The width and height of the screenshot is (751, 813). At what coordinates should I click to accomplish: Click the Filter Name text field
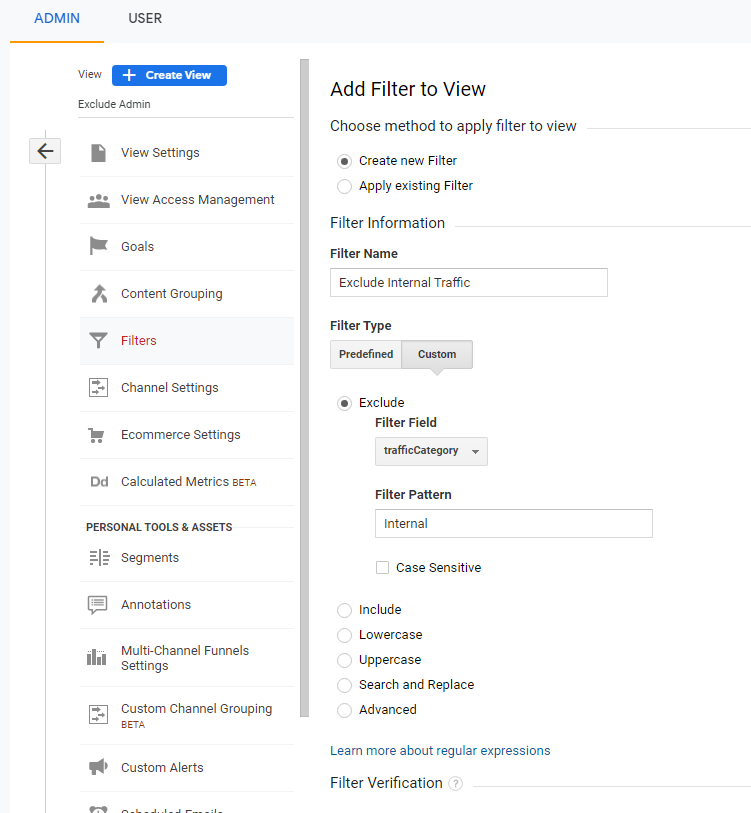click(x=468, y=283)
